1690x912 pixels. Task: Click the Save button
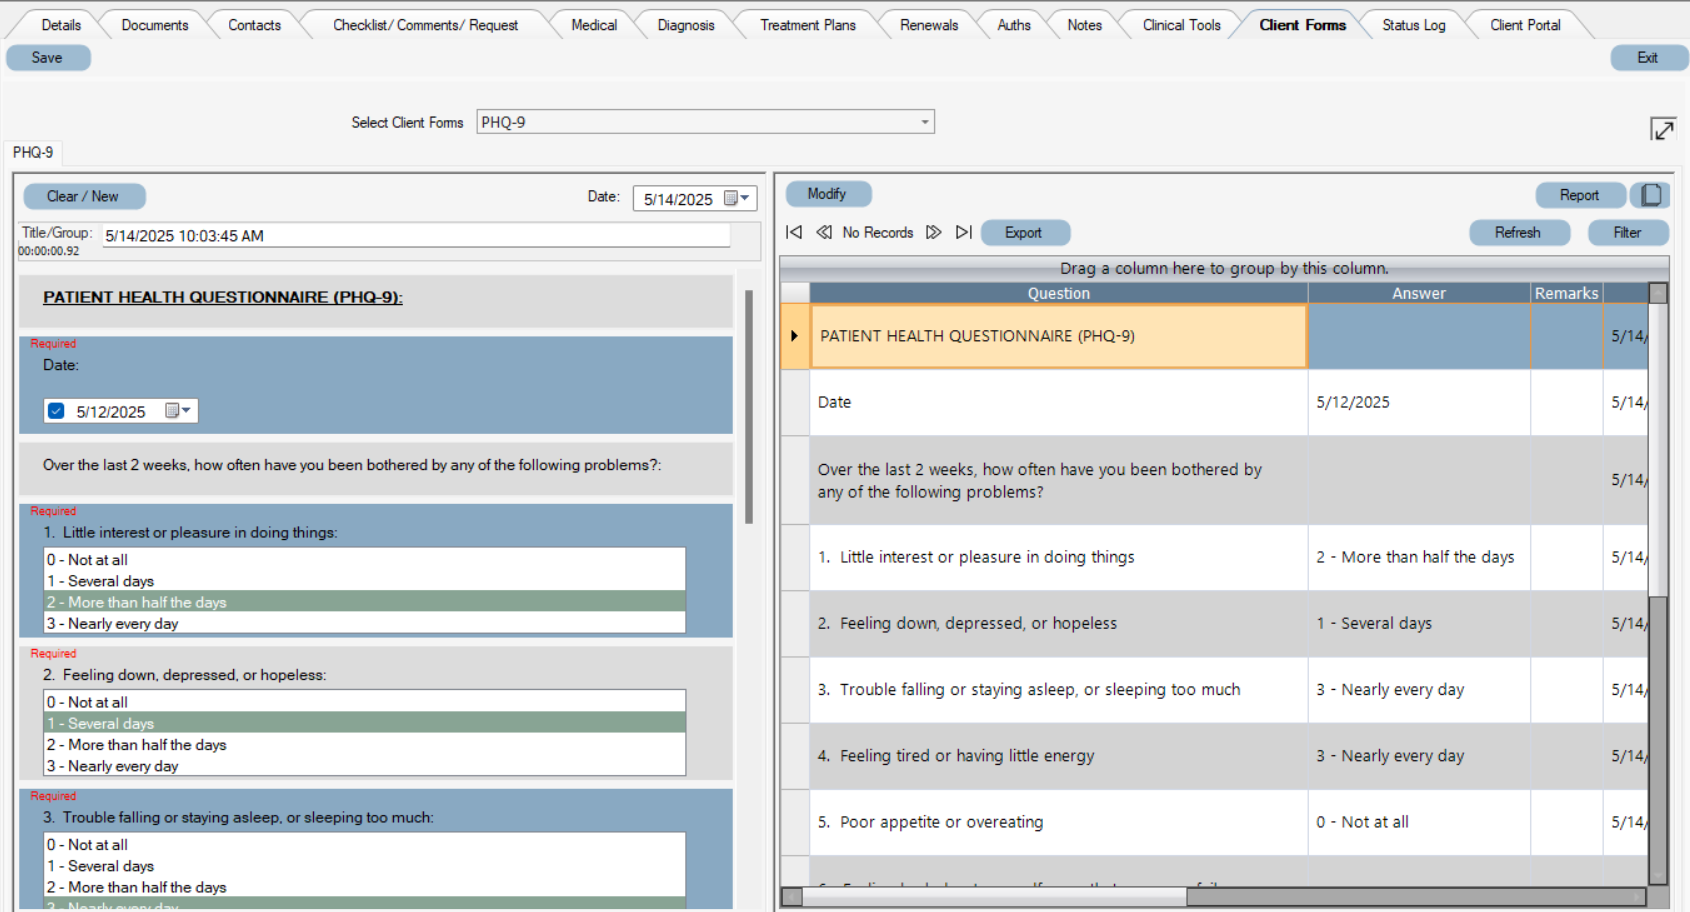coord(48,57)
